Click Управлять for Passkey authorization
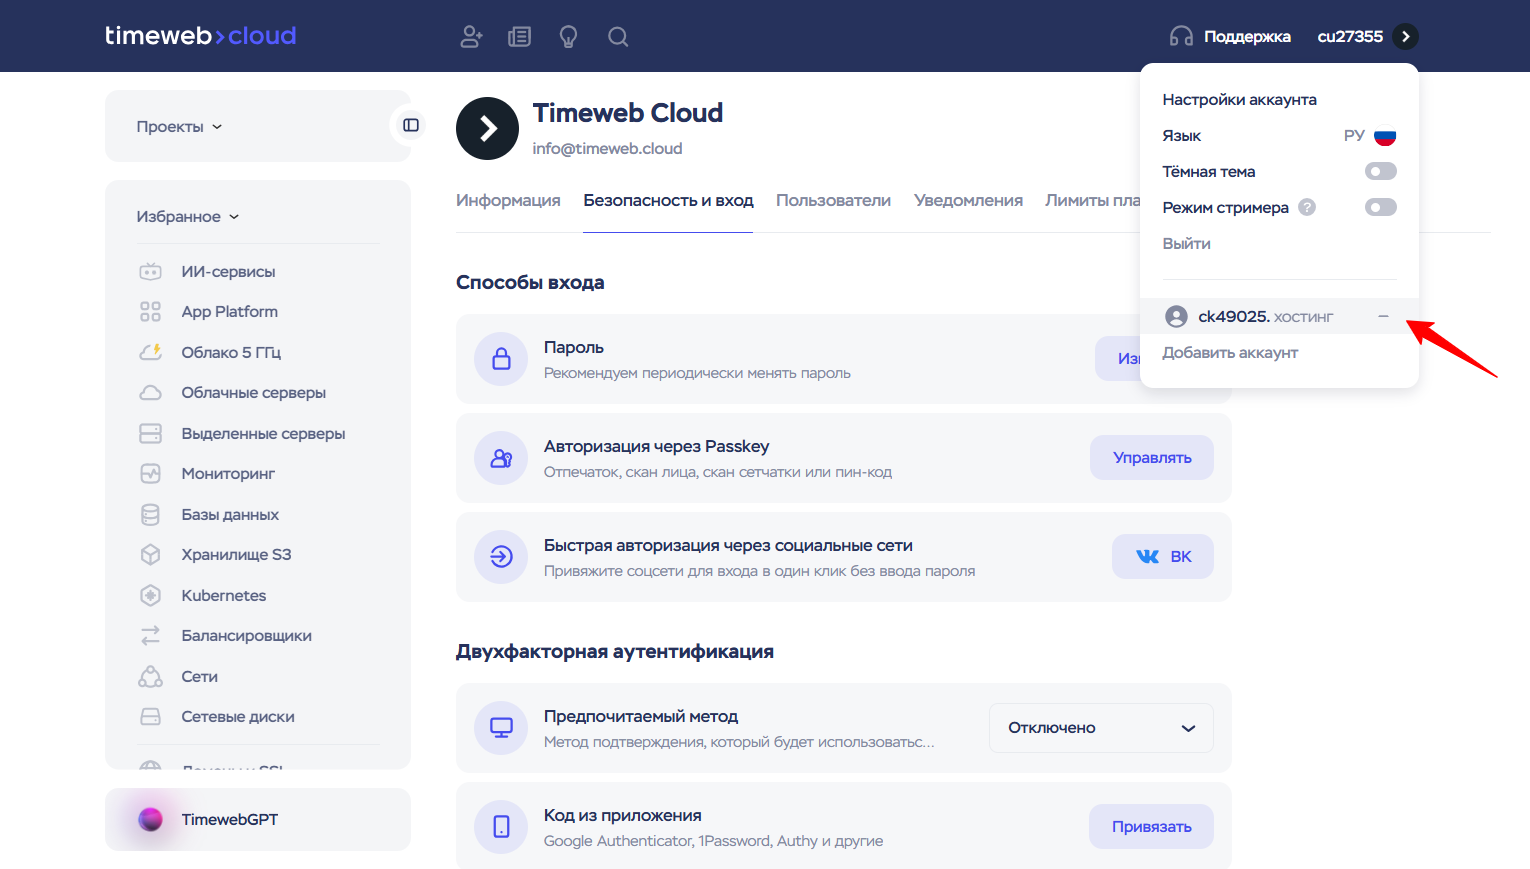This screenshot has width=1530, height=869. point(1152,457)
